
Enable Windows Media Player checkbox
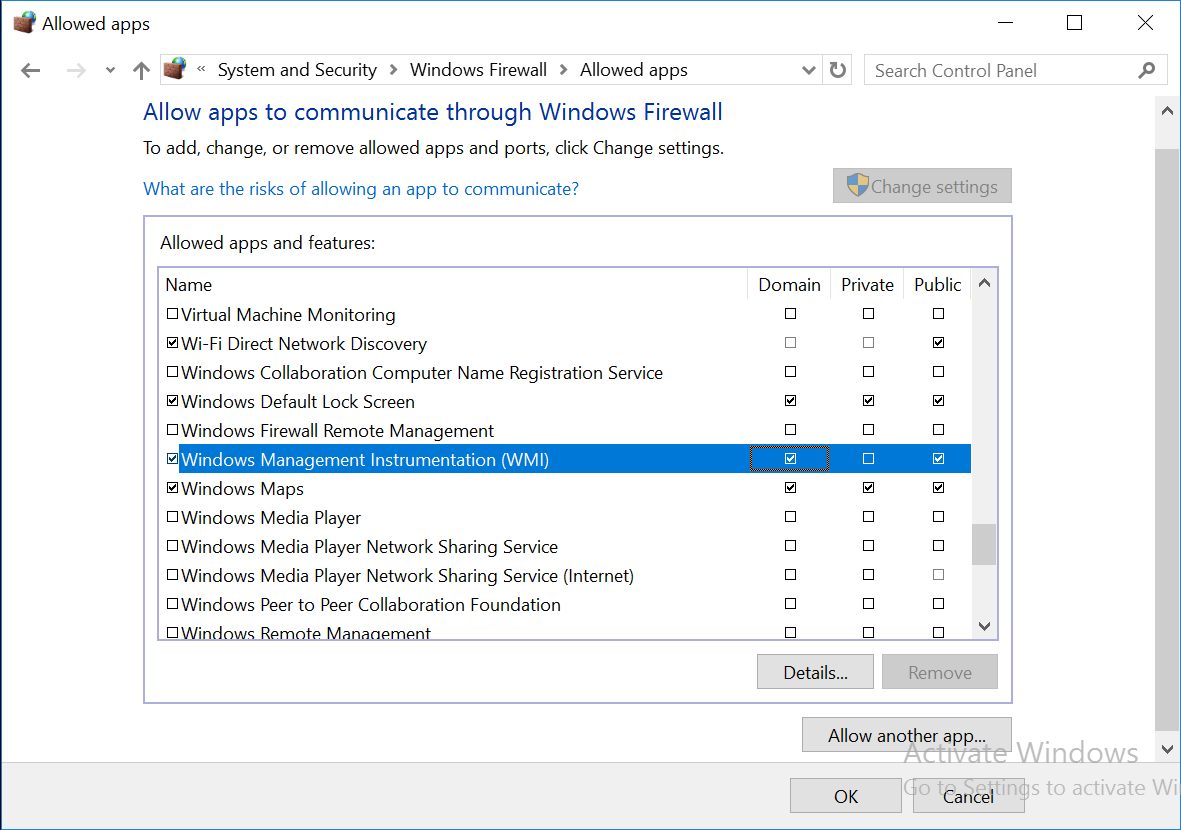tap(172, 517)
